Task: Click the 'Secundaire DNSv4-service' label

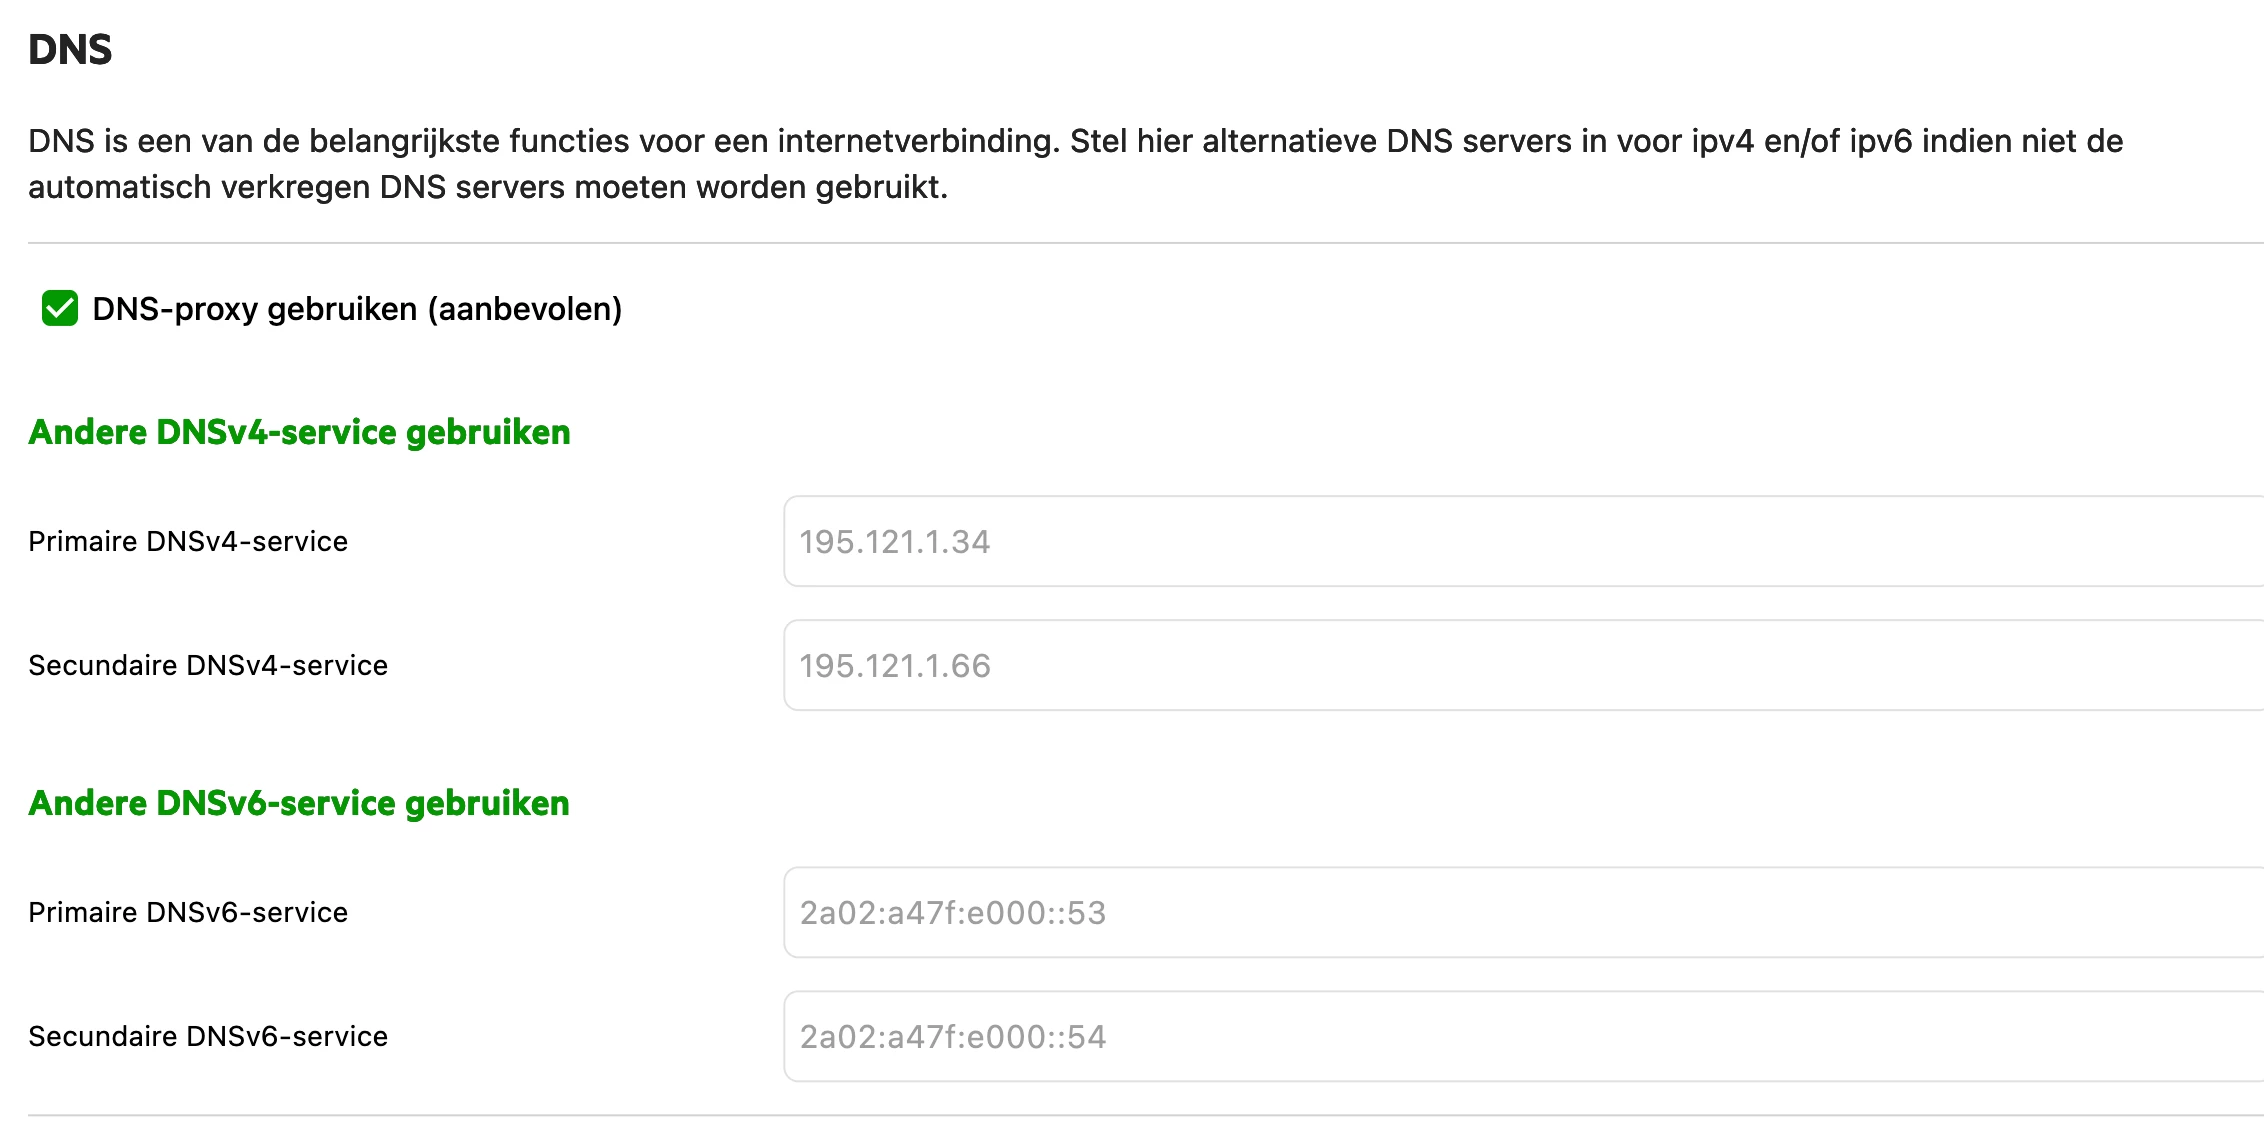Action: (x=208, y=665)
